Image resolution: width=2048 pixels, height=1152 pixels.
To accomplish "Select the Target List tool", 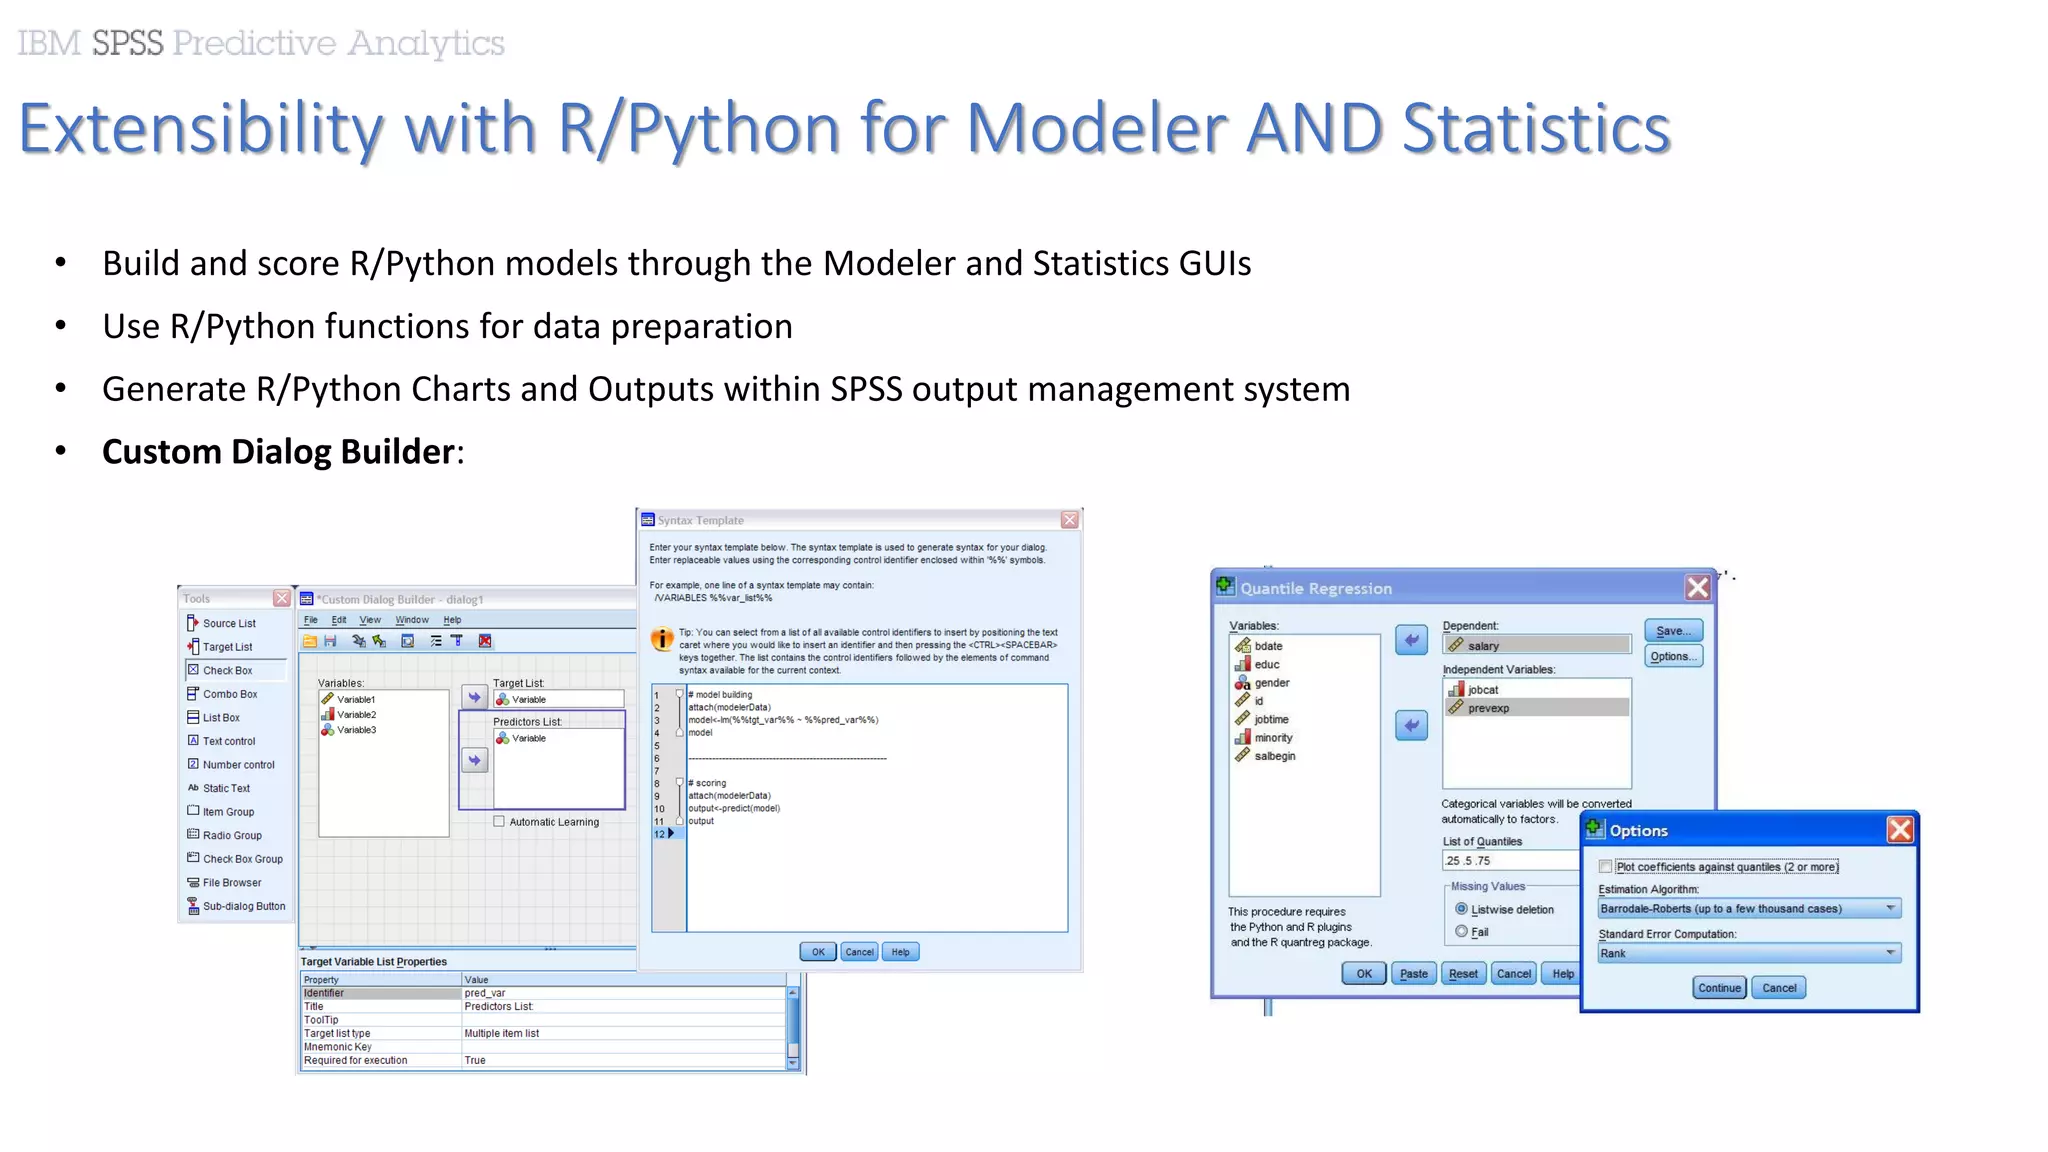I will pos(220,647).
